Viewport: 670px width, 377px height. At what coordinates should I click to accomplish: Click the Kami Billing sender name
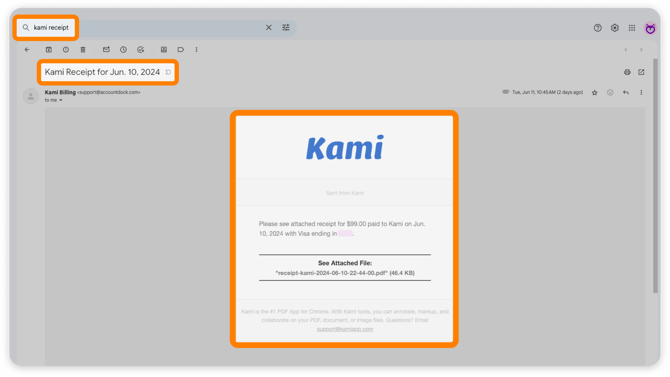[60, 92]
